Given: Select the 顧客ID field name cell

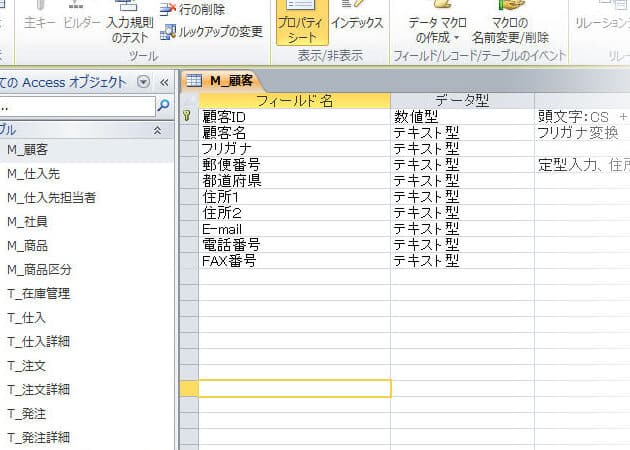Looking at the screenshot, I should point(295,117).
